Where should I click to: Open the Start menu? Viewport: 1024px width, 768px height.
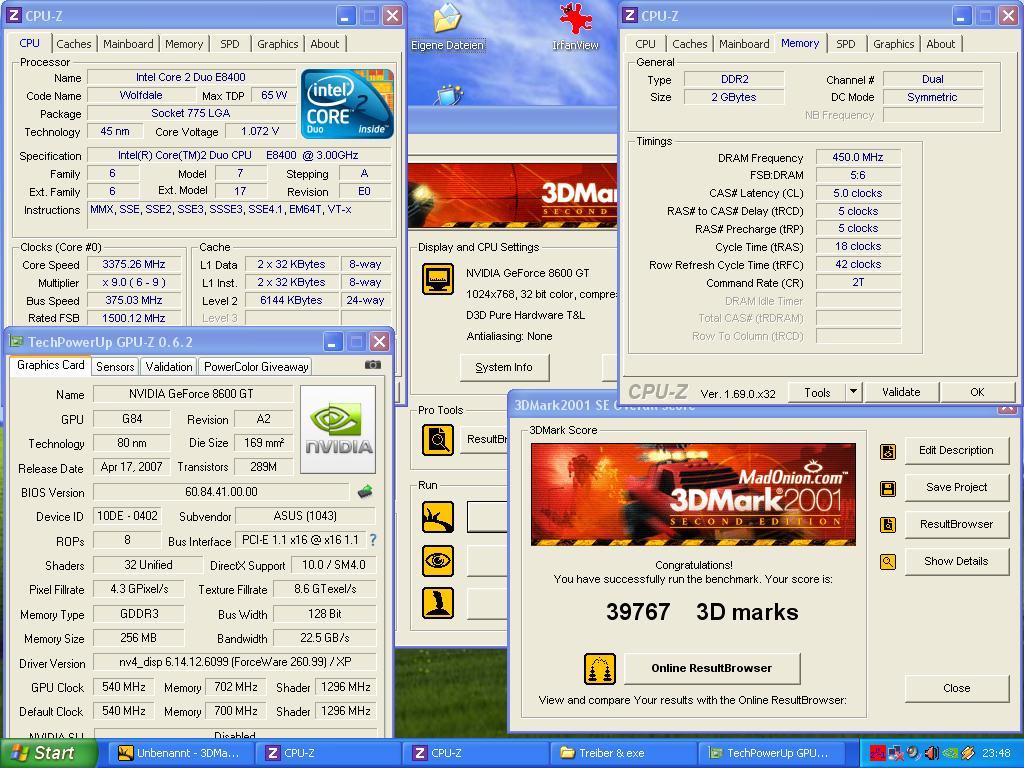[47, 753]
